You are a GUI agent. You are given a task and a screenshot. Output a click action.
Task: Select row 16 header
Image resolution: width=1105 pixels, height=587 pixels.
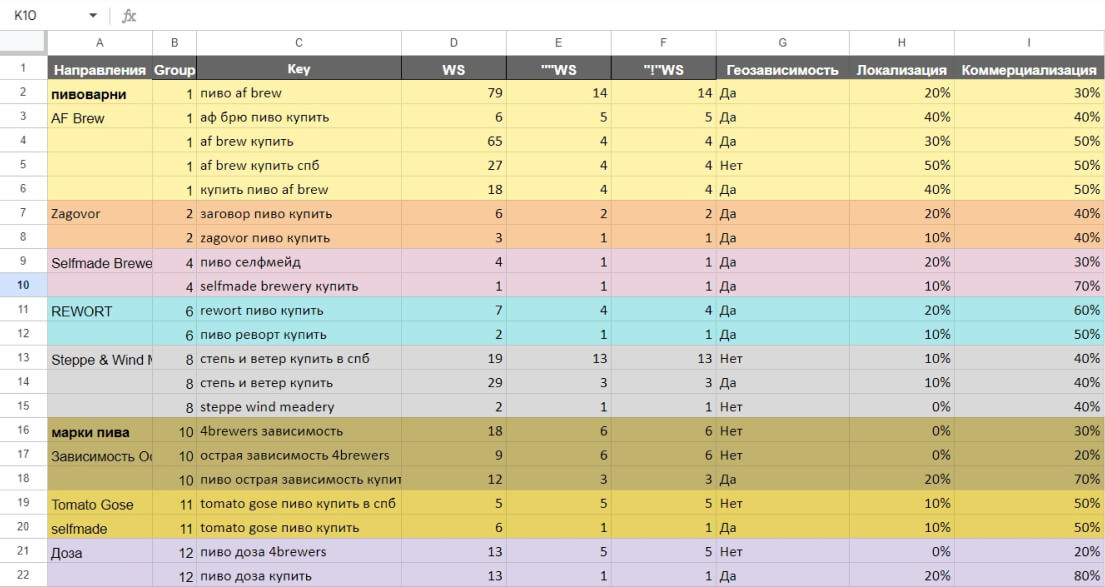(x=23, y=430)
